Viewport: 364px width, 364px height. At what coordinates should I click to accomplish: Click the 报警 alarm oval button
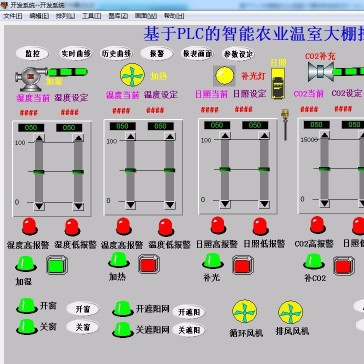coord(157,53)
